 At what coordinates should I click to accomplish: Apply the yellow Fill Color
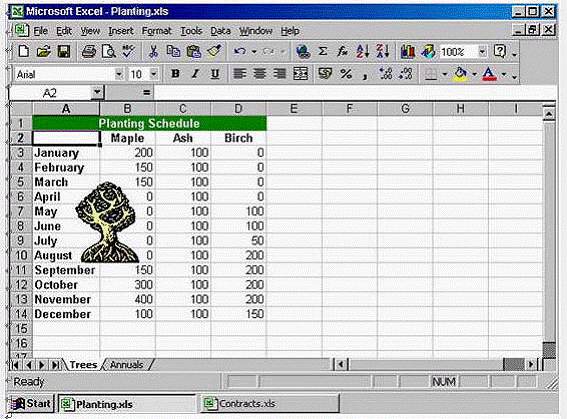point(460,74)
